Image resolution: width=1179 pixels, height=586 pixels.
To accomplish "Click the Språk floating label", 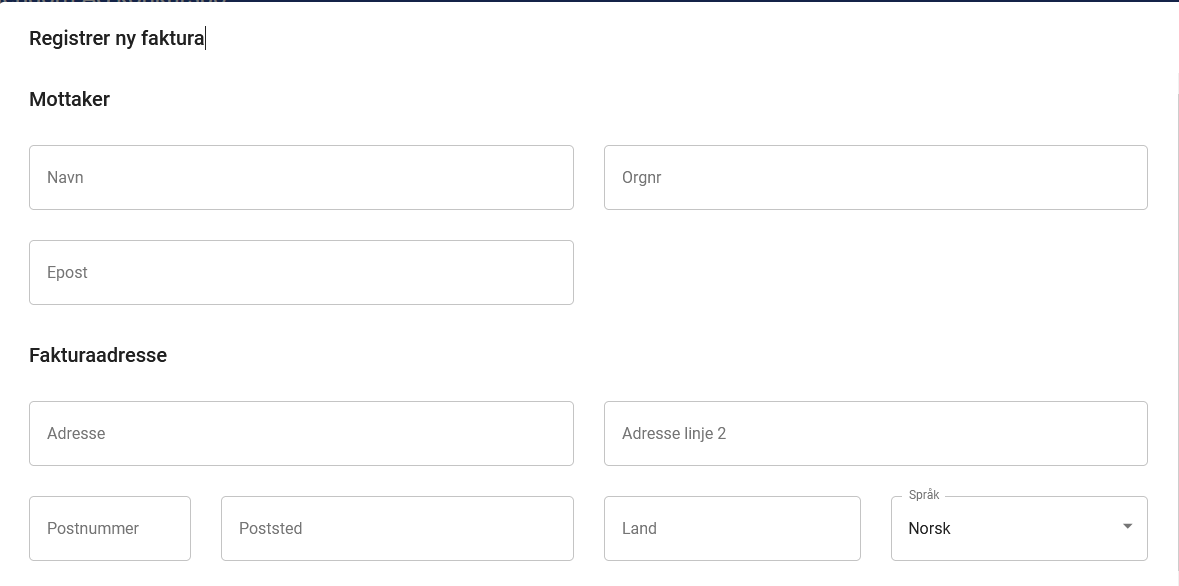I will point(924,496).
